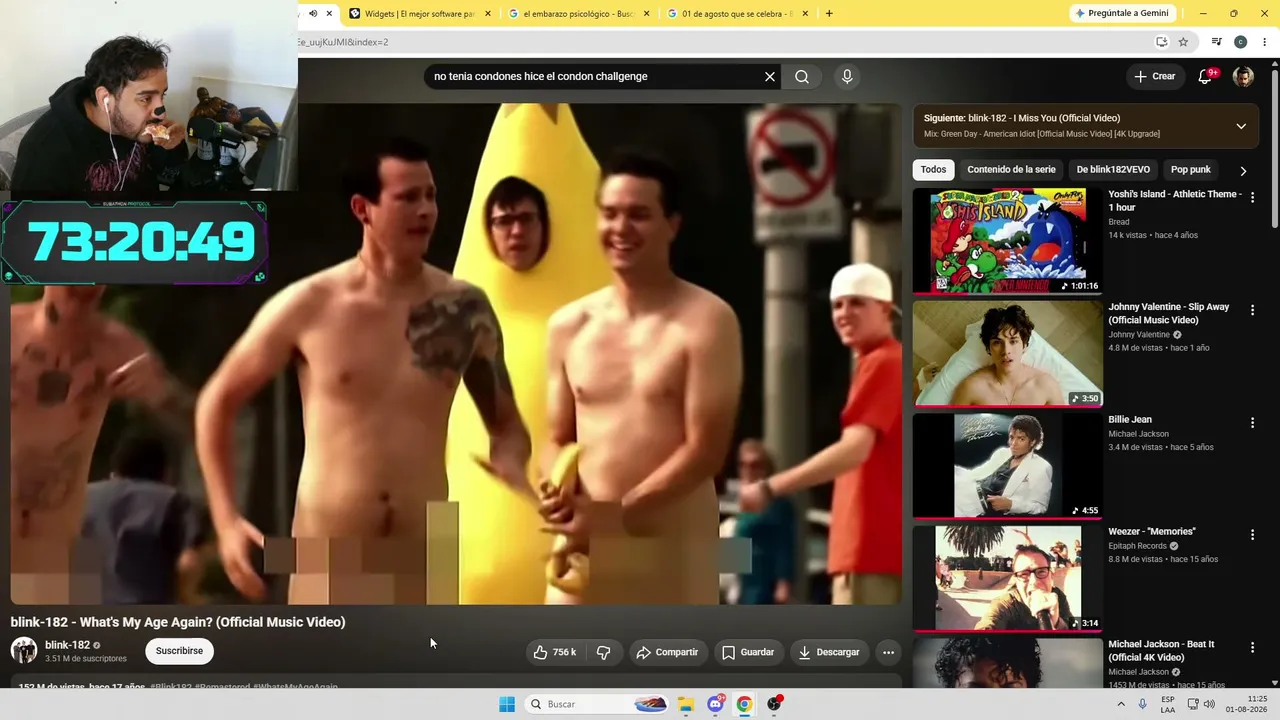Close the Widgets tab
The height and width of the screenshot is (720, 1280).
tap(488, 14)
